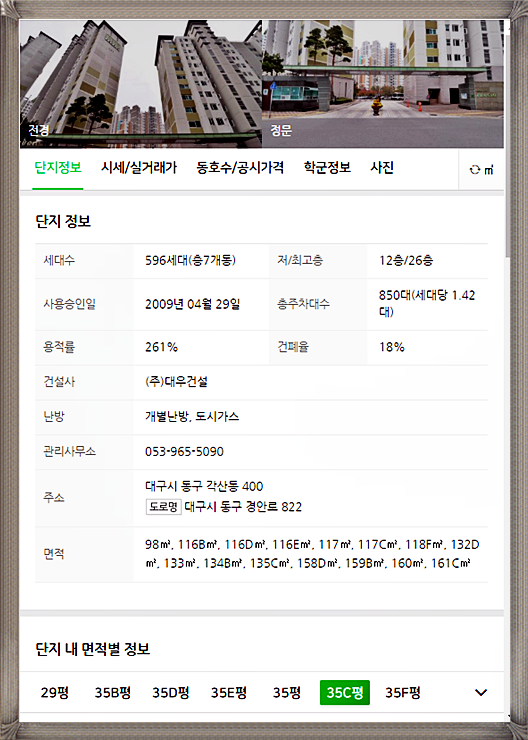Click the 596세대(총7개동) household value
Image resolution: width=528 pixels, height=740 pixels.
click(x=190, y=261)
